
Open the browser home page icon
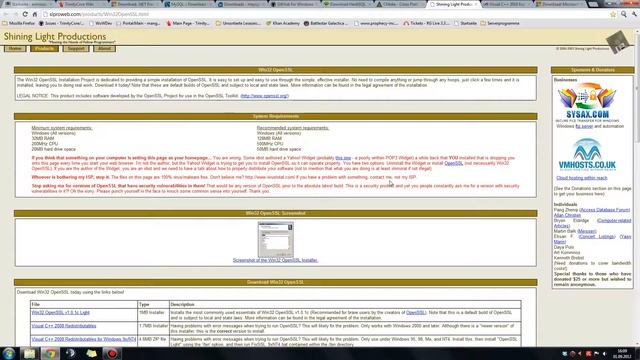(x=35, y=14)
